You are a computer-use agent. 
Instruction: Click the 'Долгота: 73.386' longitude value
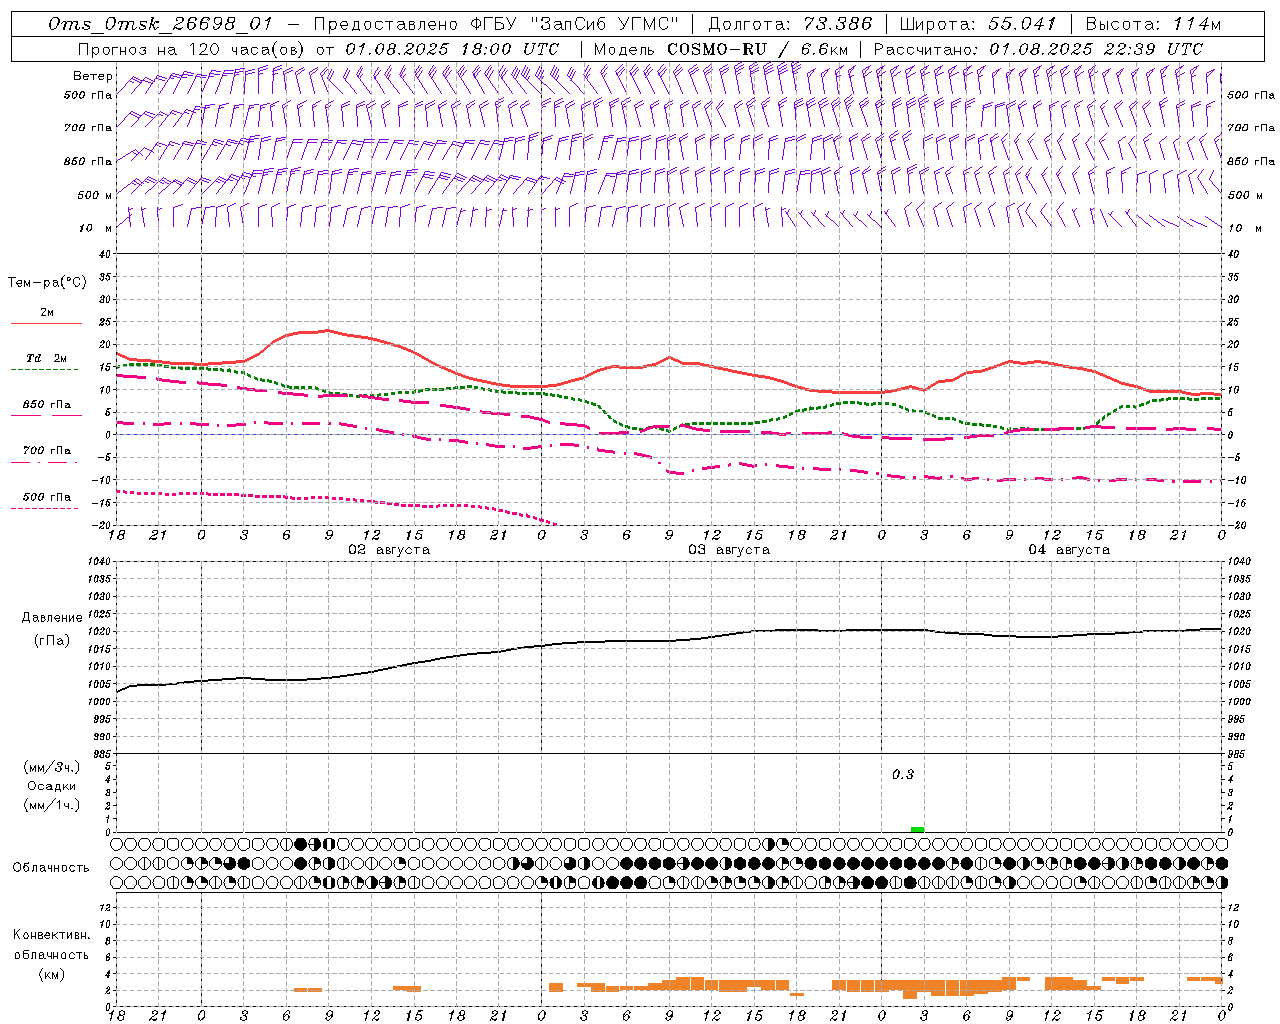(789, 24)
